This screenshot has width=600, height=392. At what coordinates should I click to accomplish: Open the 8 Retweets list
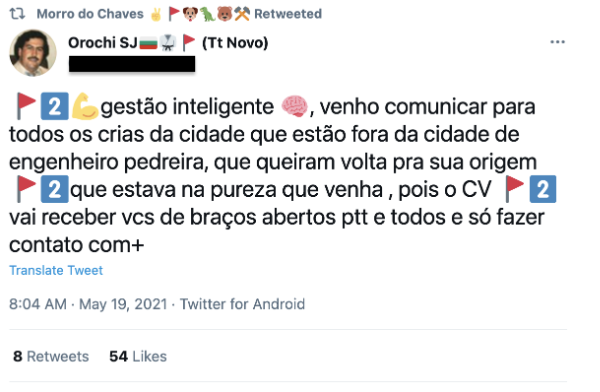[x=51, y=356]
